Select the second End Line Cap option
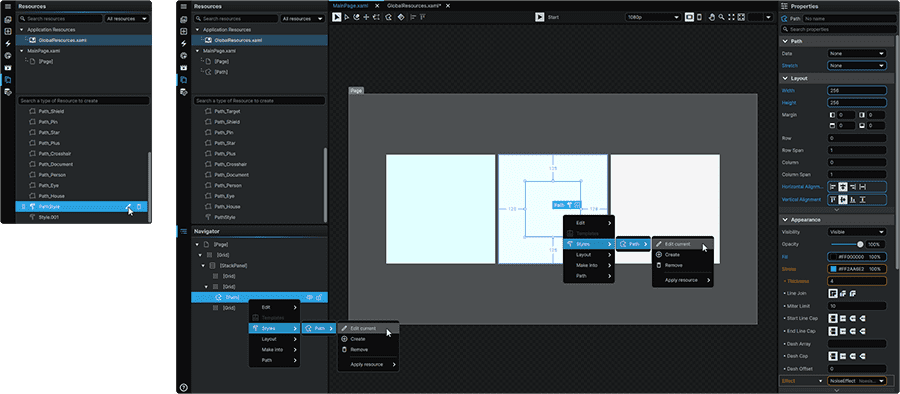 click(x=843, y=331)
